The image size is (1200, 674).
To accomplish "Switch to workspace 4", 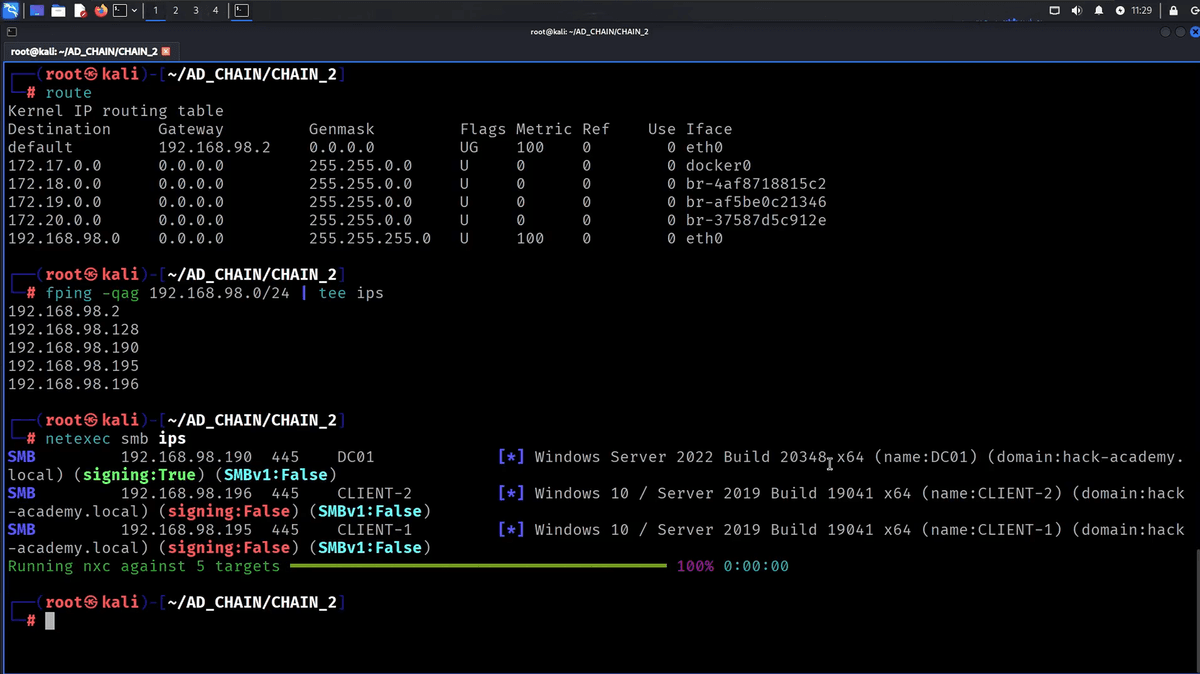I will click(215, 11).
